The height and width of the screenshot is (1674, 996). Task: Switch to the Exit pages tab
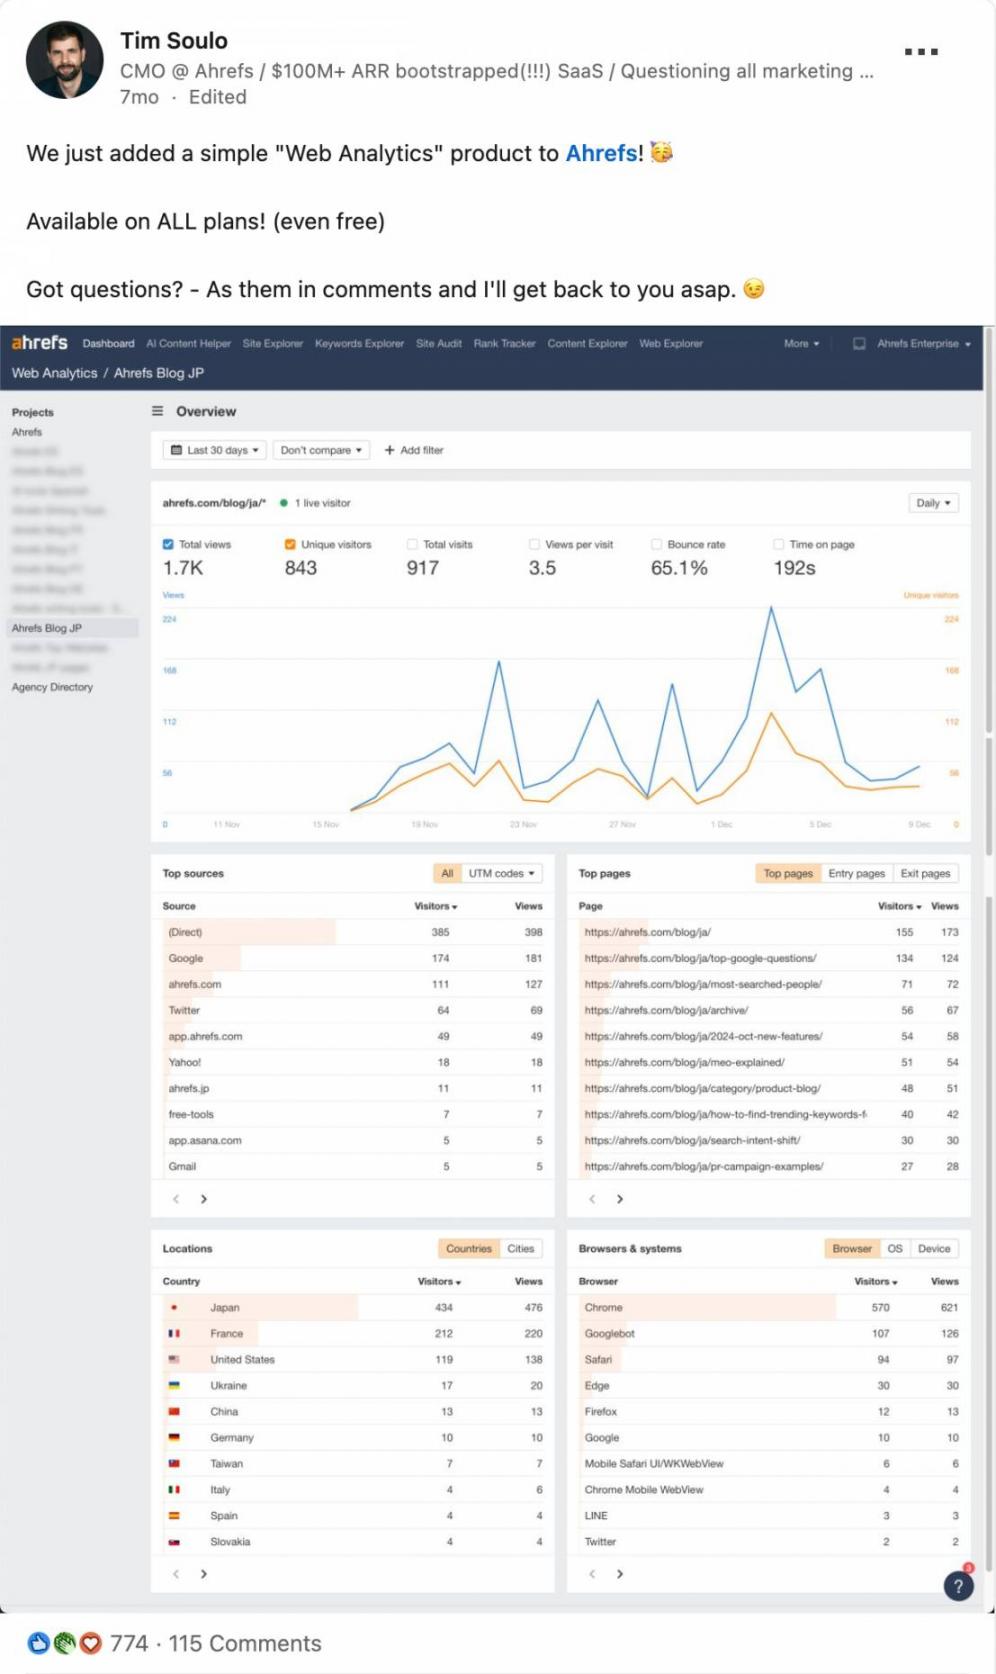click(925, 874)
